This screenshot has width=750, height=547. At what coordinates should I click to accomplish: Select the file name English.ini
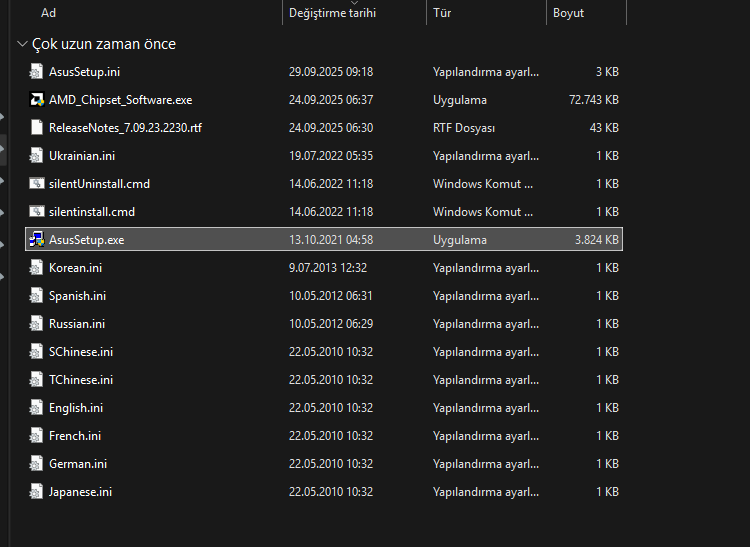tap(76, 408)
